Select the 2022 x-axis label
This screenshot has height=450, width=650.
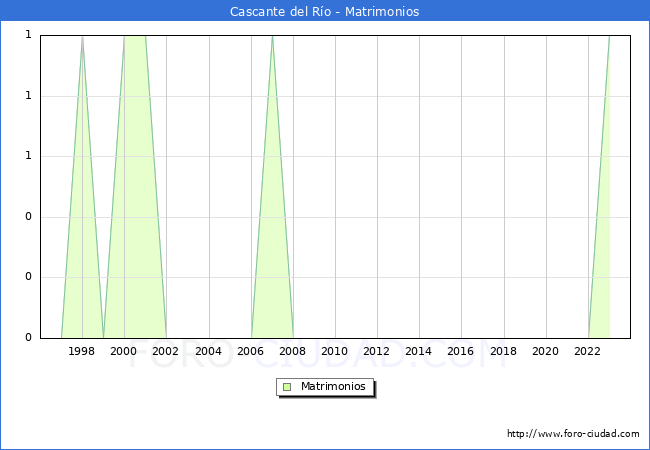pyautogui.click(x=588, y=351)
